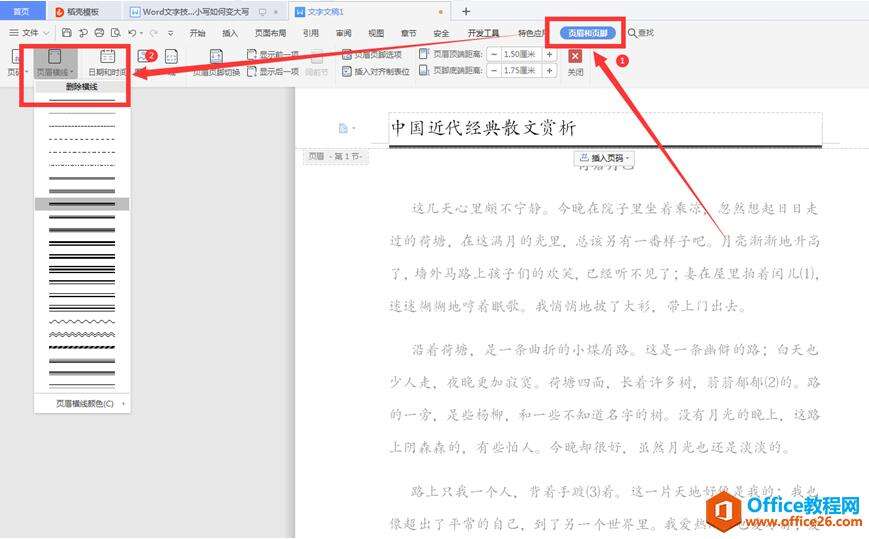Choose the wavy line style in list
The width and height of the screenshot is (869, 539).
pyautogui.click(x=82, y=322)
